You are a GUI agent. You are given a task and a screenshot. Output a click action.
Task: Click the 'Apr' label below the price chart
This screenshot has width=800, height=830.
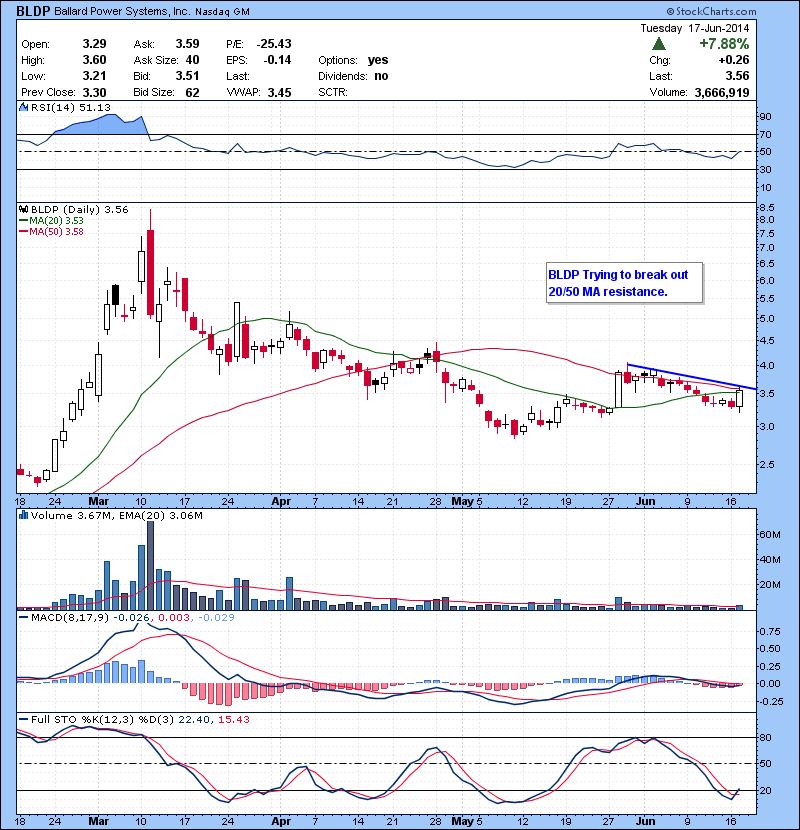coord(281,501)
